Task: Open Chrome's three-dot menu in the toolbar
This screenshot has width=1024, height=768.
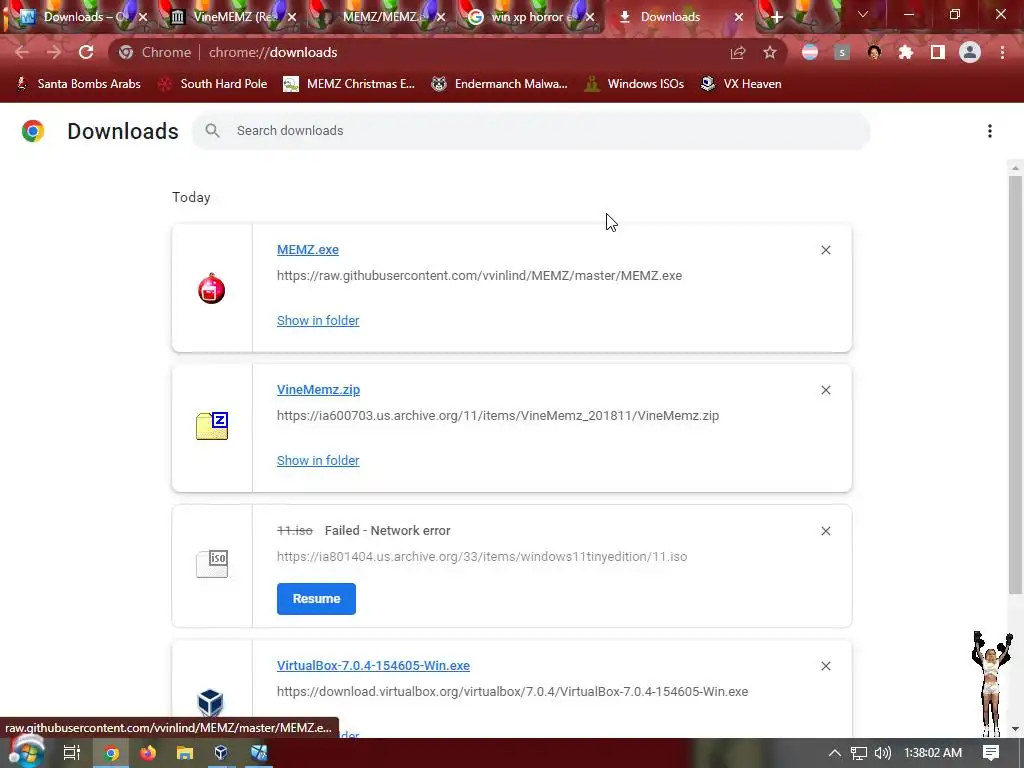Action: [1002, 52]
